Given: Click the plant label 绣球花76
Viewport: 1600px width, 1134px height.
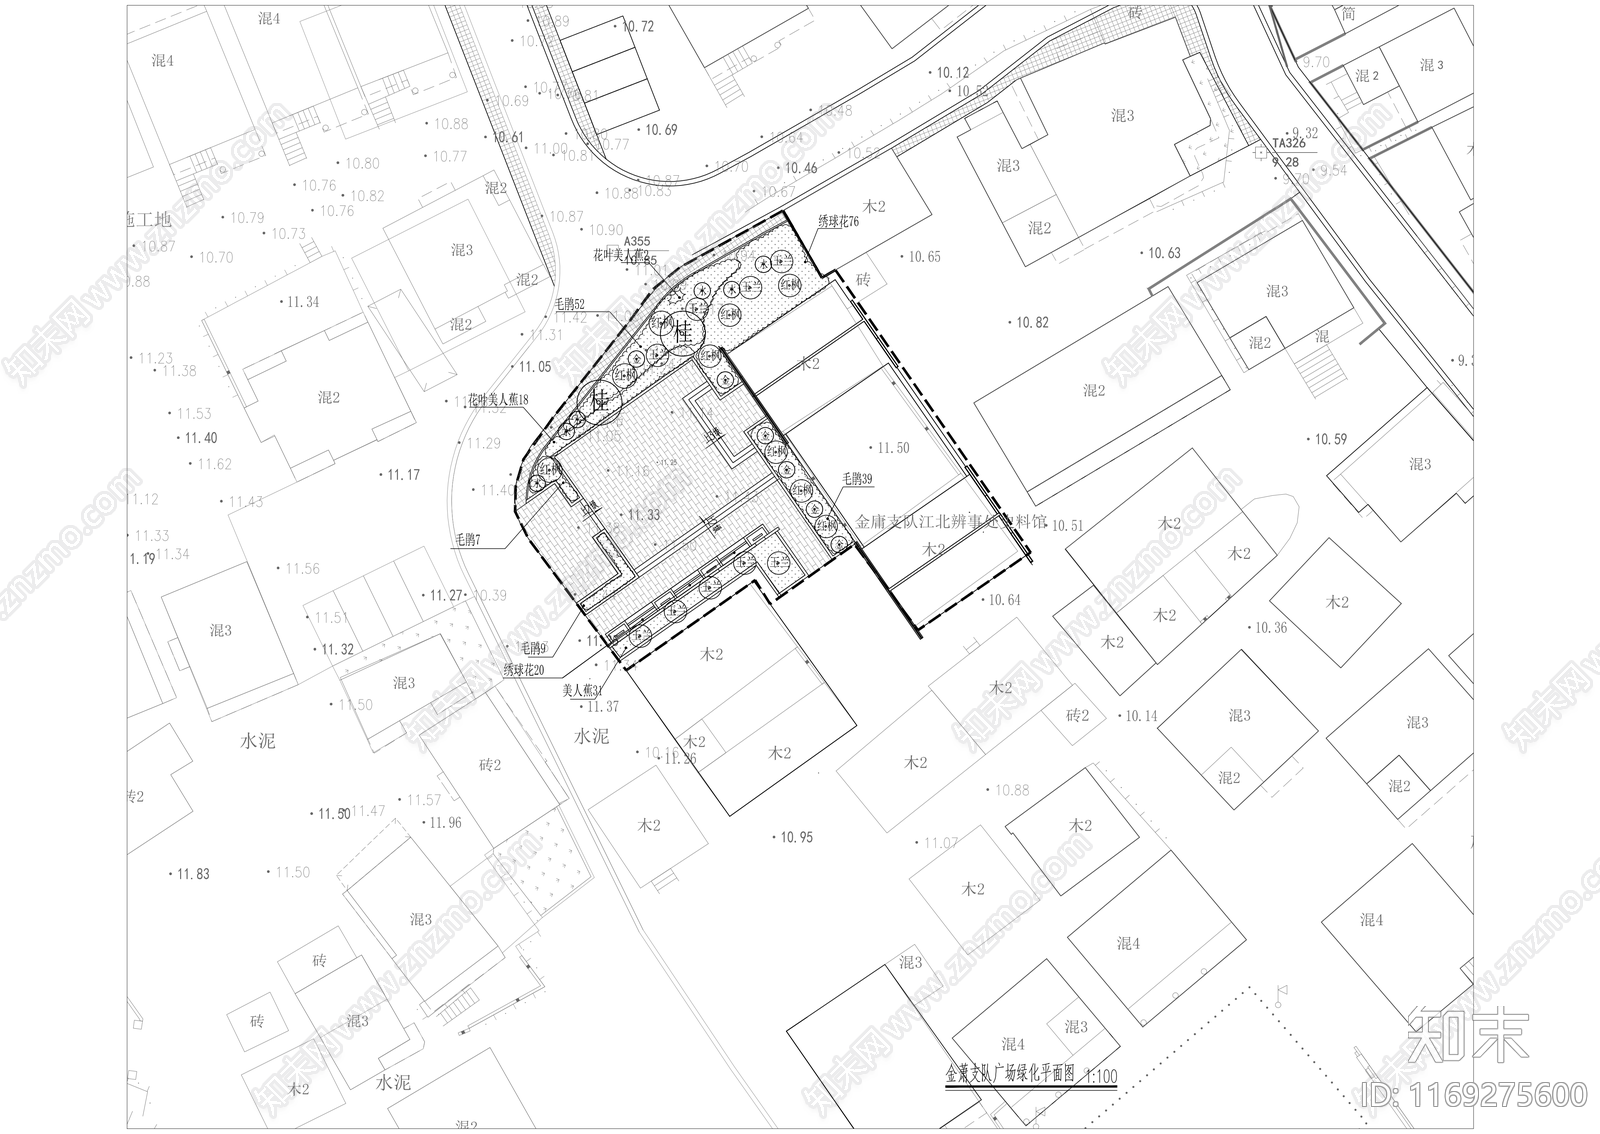Looking at the screenshot, I should pyautogui.click(x=839, y=222).
